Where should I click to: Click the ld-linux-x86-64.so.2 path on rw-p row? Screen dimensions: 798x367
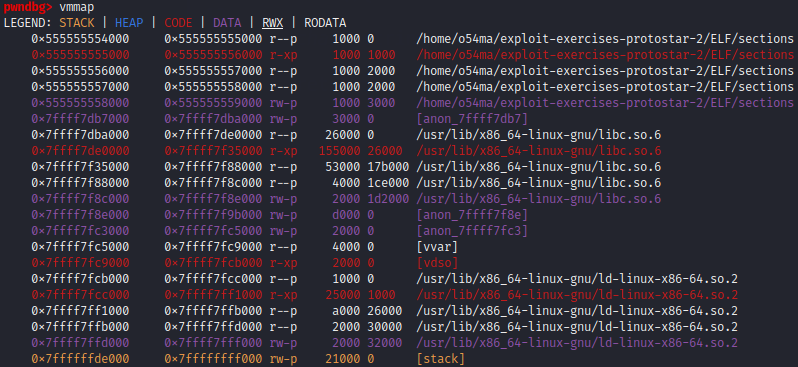point(577,343)
